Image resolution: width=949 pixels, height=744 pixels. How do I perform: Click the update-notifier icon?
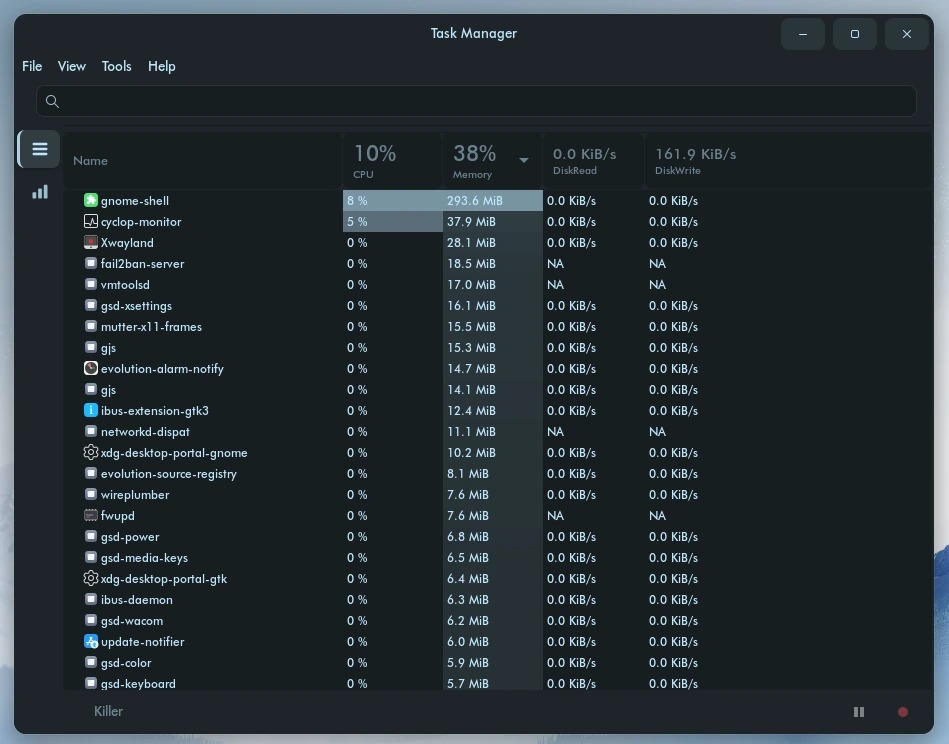pyautogui.click(x=91, y=642)
